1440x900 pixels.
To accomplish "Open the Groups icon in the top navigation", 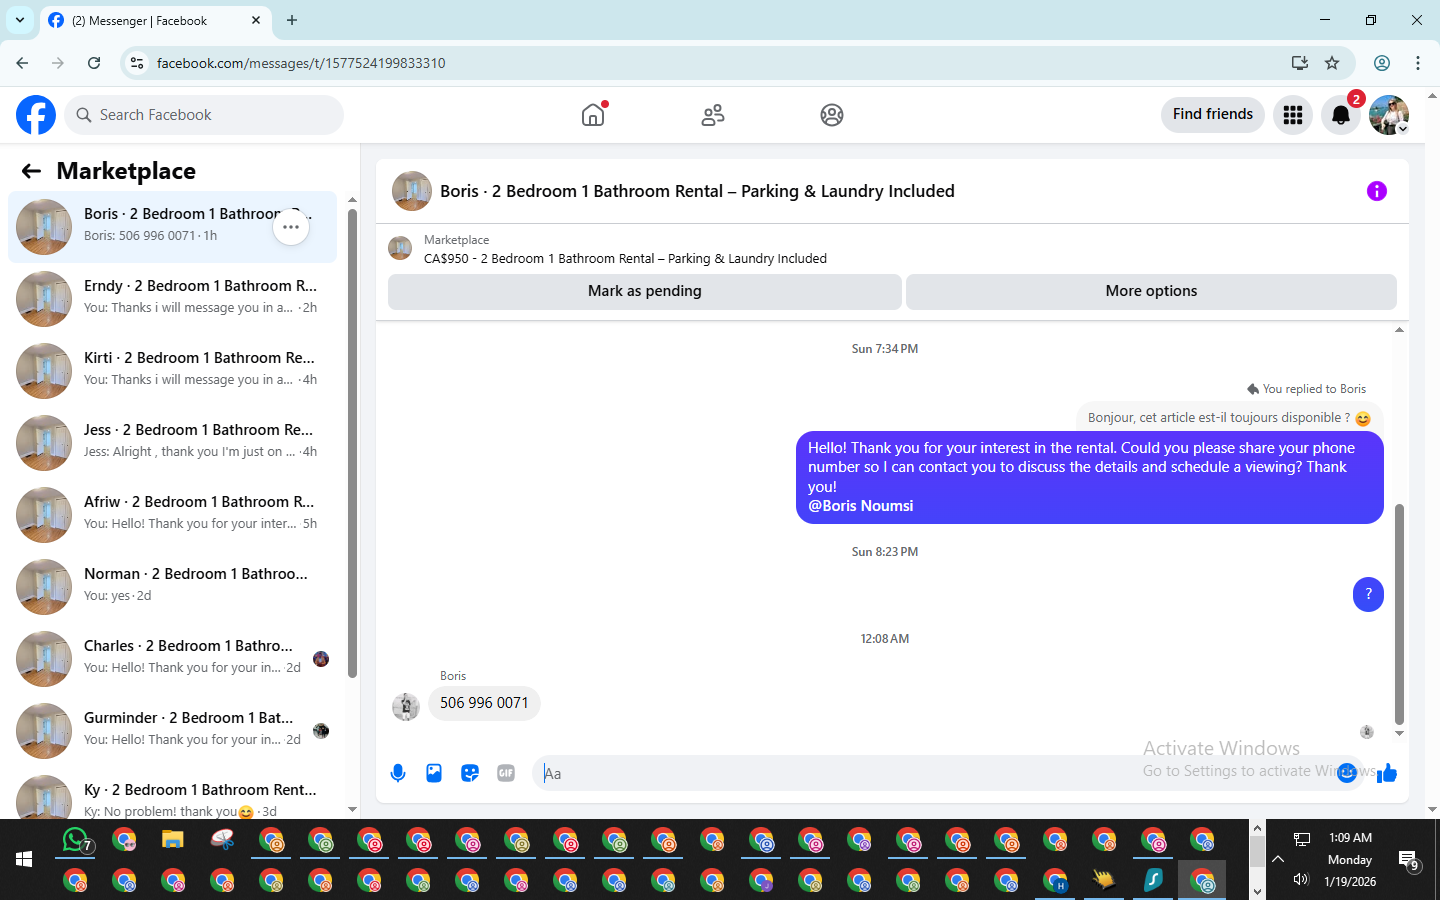I will pyautogui.click(x=832, y=115).
